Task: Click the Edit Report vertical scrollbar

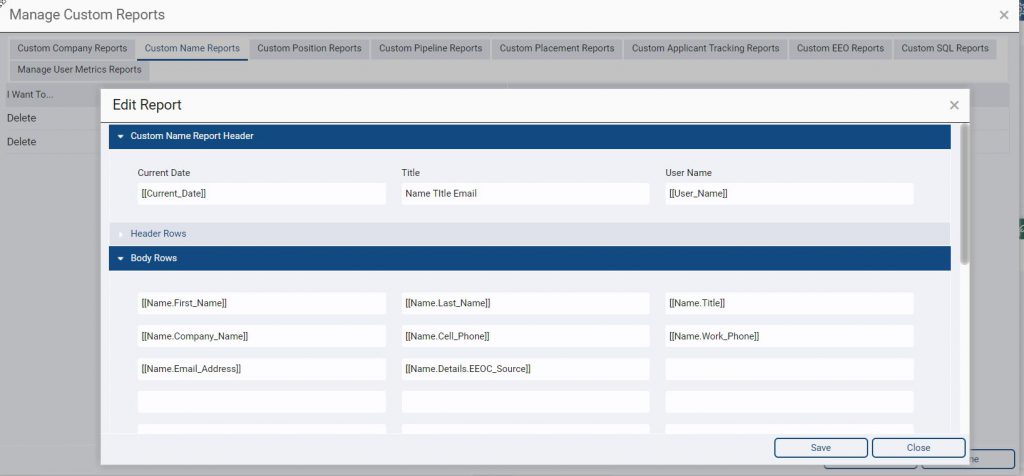Action: click(964, 195)
